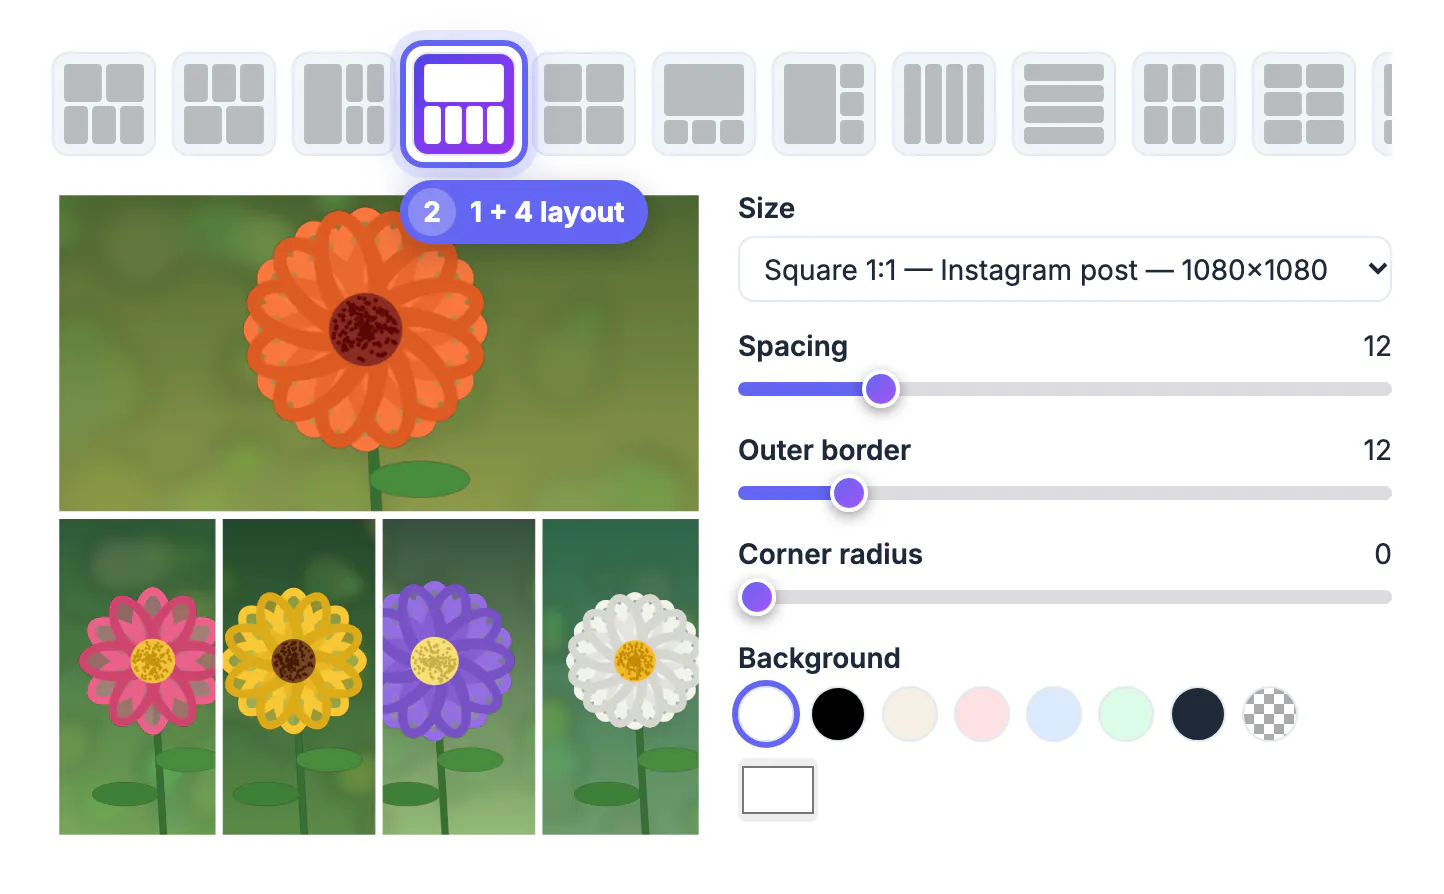Pick the one-large three-small bottom layout
The height and width of the screenshot is (894, 1444).
point(704,104)
